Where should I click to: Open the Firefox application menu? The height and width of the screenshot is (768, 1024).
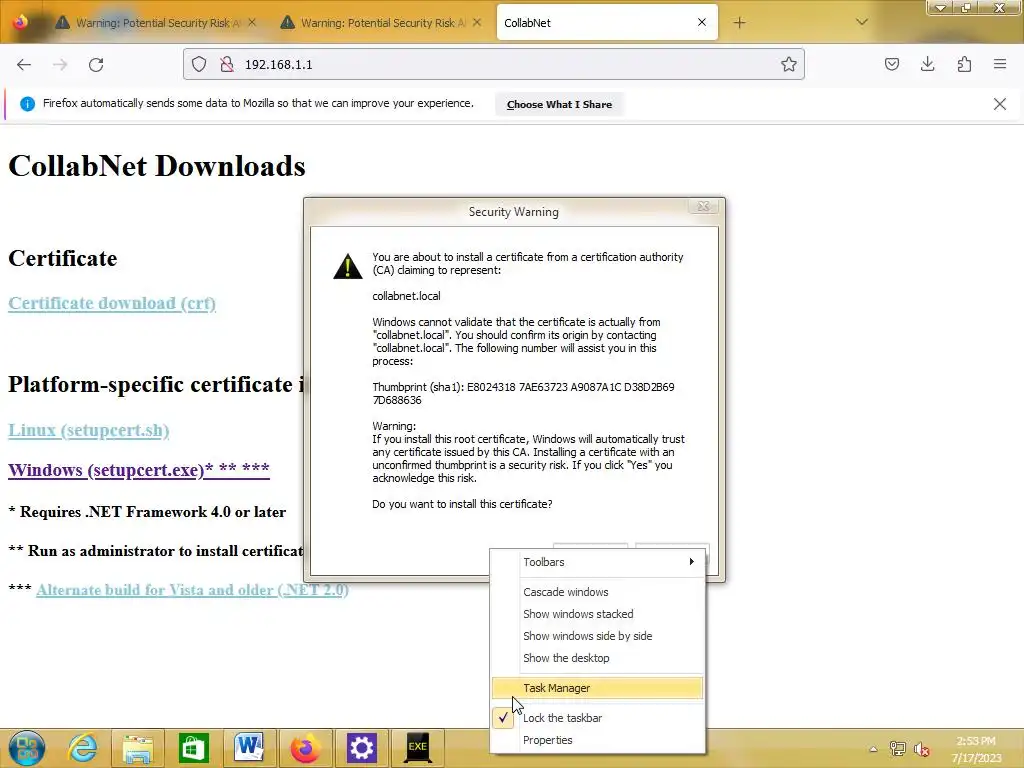1000,64
